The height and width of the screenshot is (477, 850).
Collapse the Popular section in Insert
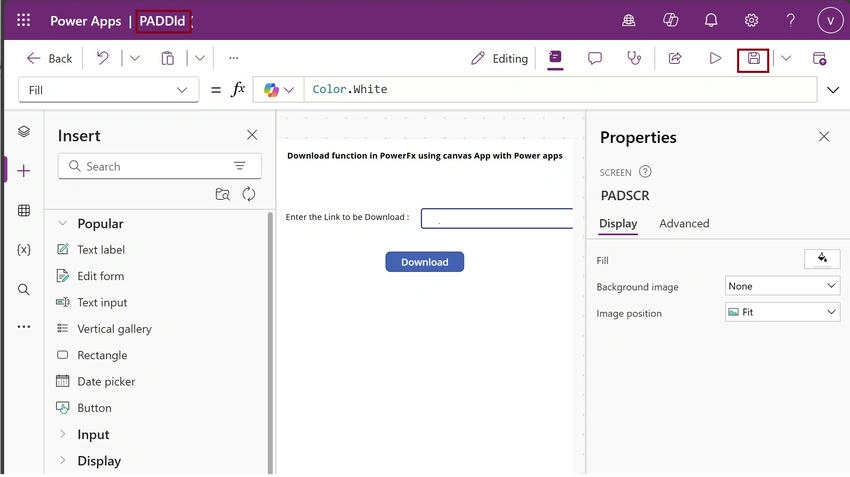[x=63, y=223]
